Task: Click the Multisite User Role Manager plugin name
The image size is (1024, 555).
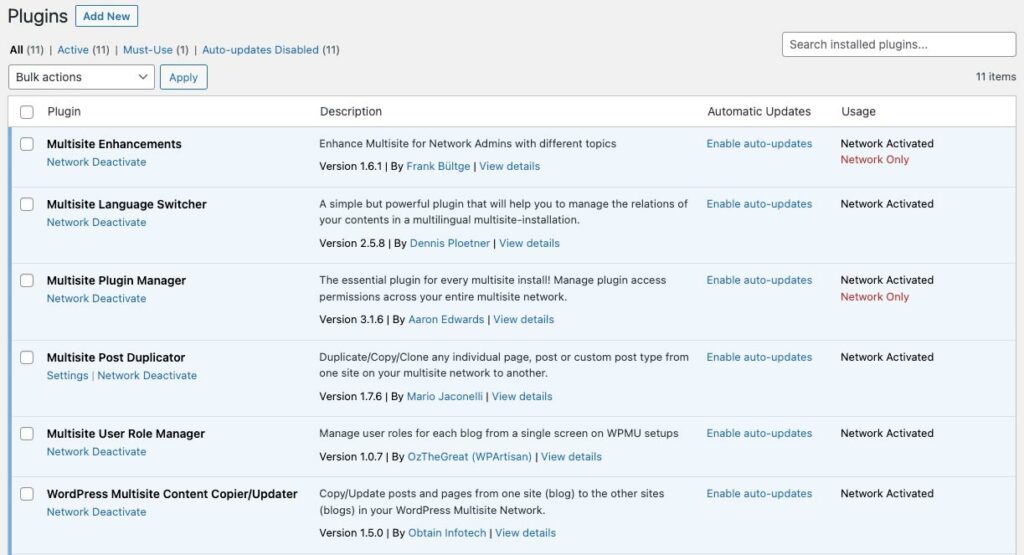Action: (x=126, y=434)
